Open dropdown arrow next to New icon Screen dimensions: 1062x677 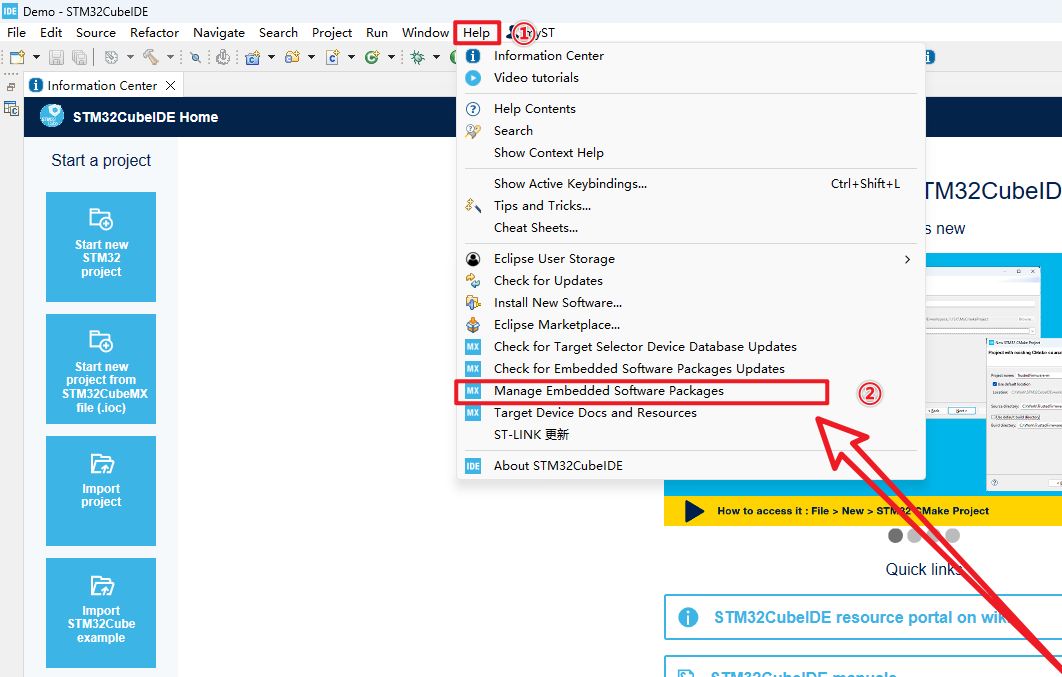[x=36, y=58]
